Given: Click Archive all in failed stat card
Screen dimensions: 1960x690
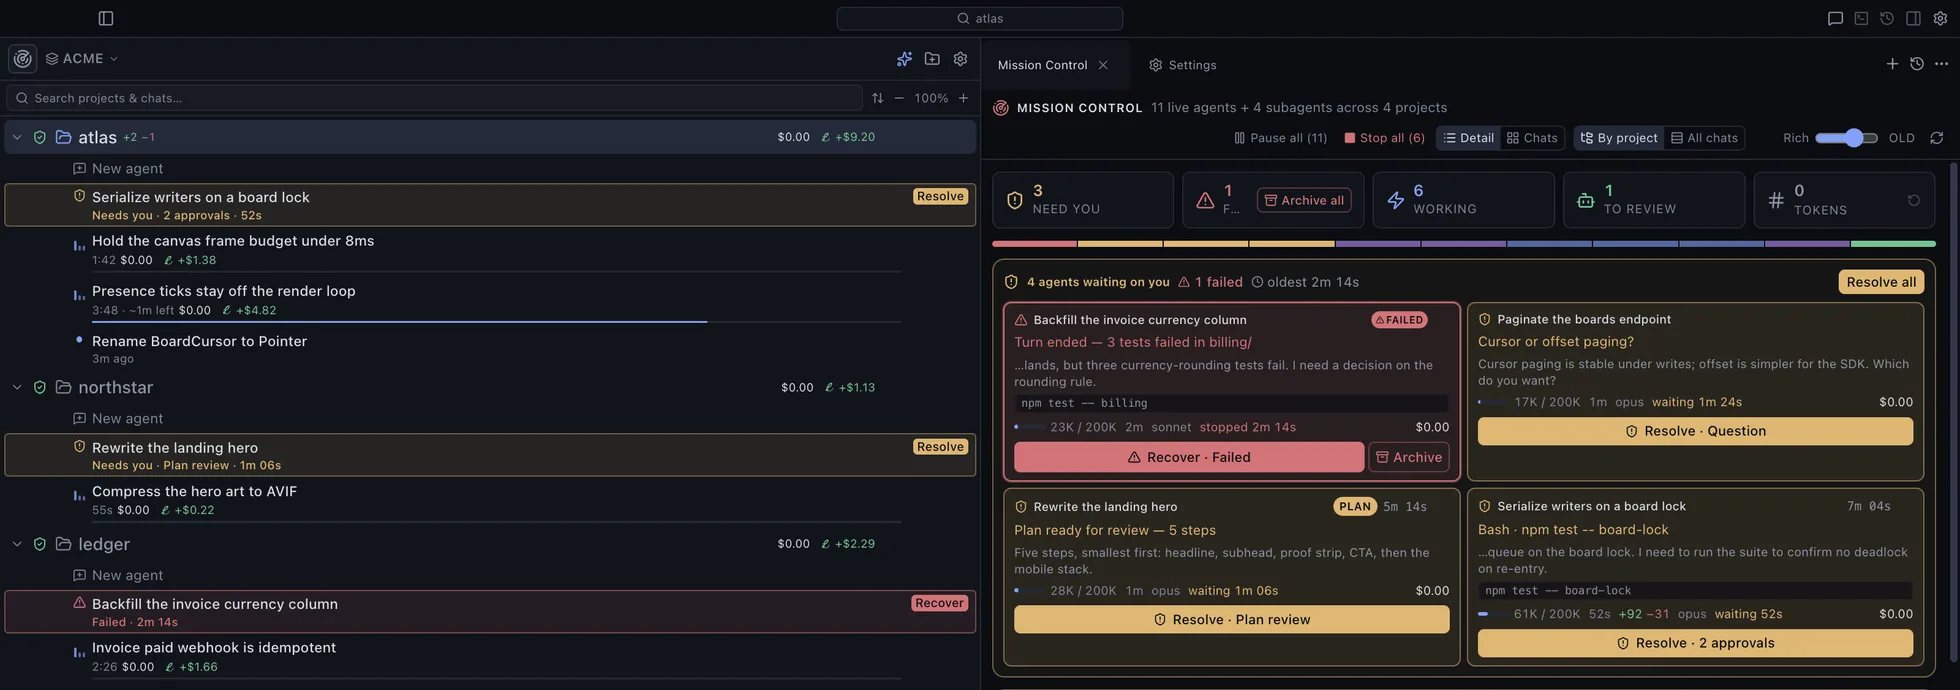Looking at the screenshot, I should pos(1303,200).
